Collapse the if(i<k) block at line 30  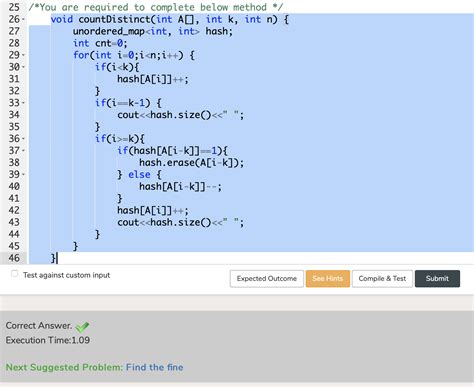click(23, 67)
